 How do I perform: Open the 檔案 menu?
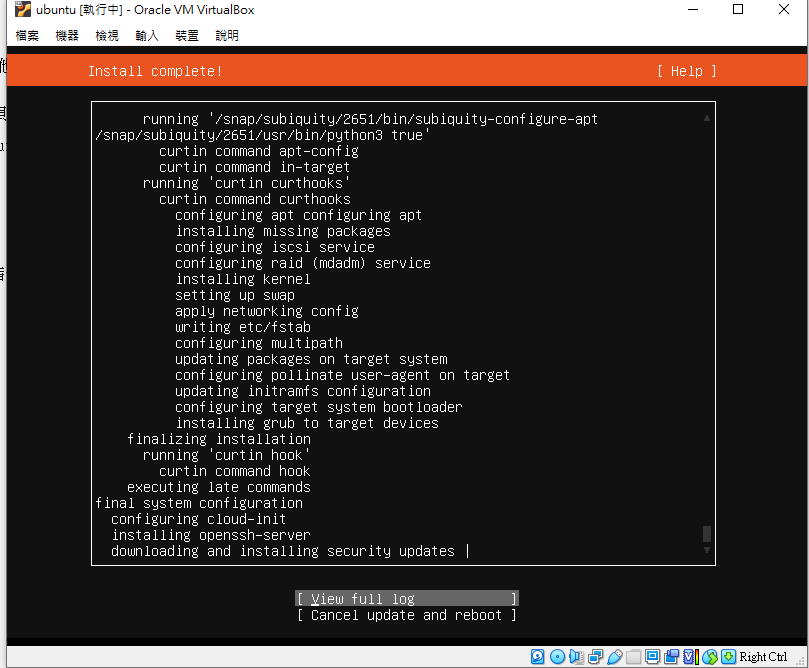pos(27,36)
